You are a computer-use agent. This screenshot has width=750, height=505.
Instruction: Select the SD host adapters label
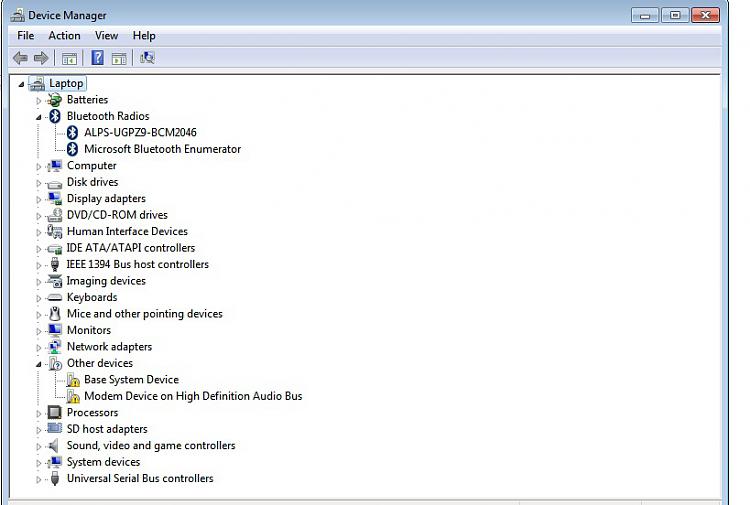point(107,429)
